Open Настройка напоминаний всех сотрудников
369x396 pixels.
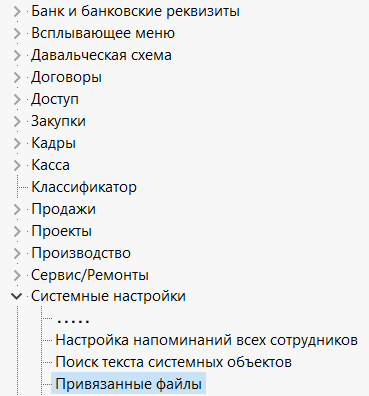(207, 340)
